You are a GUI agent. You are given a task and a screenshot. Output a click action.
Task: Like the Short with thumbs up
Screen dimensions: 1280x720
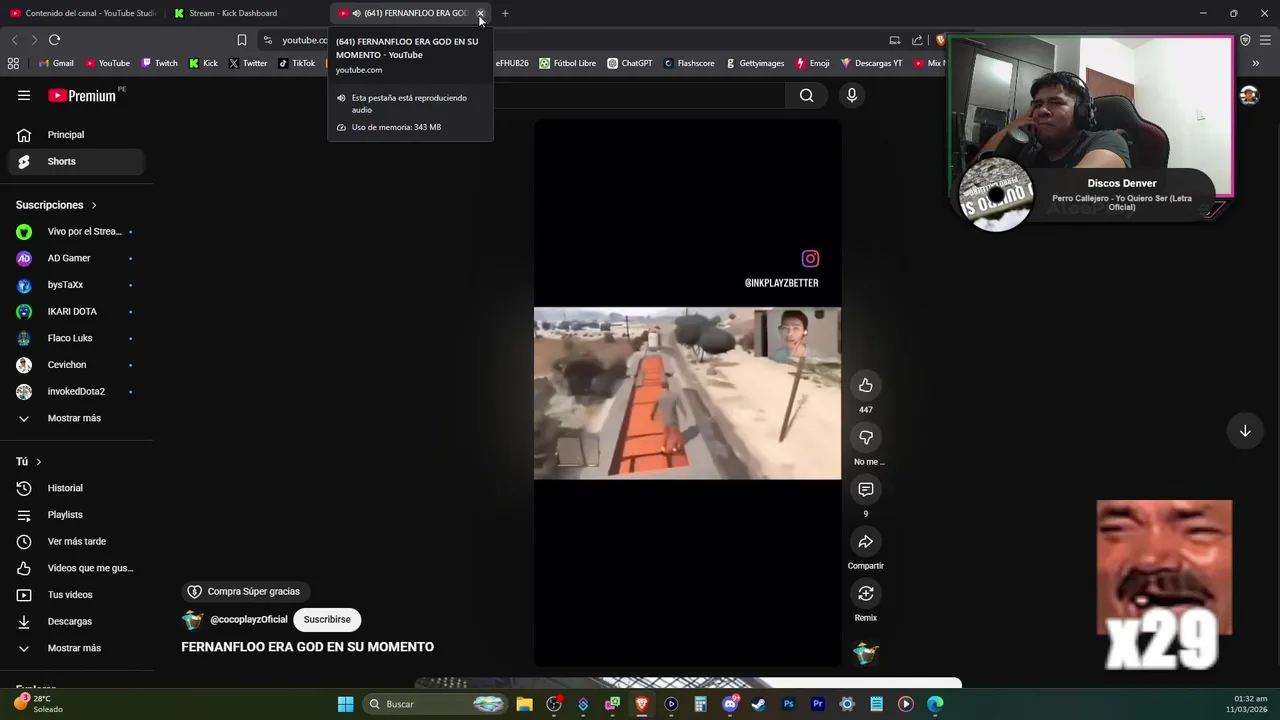(866, 385)
